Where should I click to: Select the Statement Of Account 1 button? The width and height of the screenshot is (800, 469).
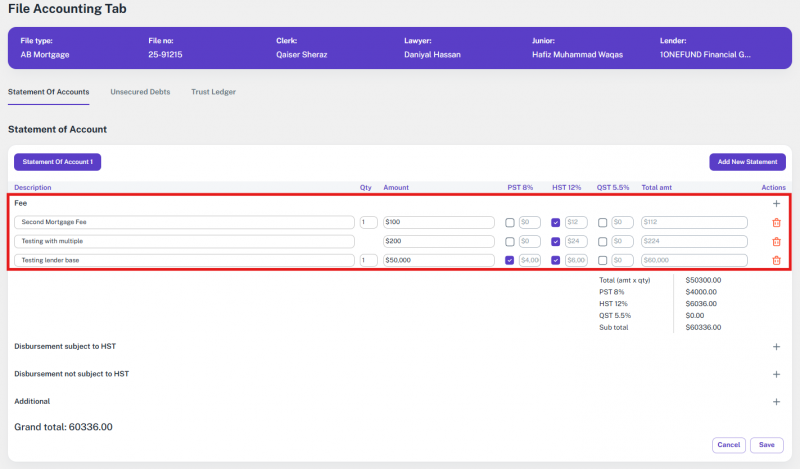(x=57, y=162)
